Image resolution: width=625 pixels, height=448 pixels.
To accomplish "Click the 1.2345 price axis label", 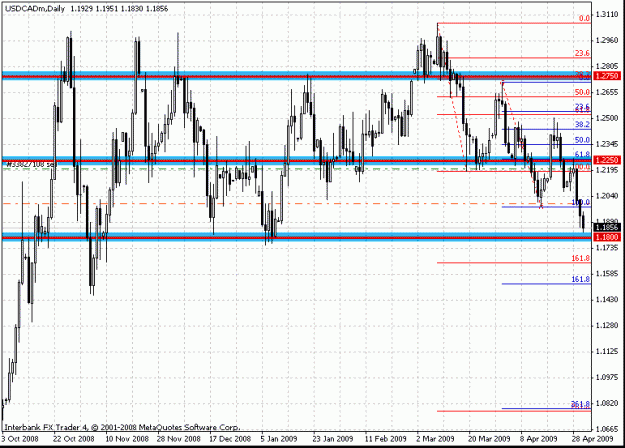I will click(x=607, y=144).
